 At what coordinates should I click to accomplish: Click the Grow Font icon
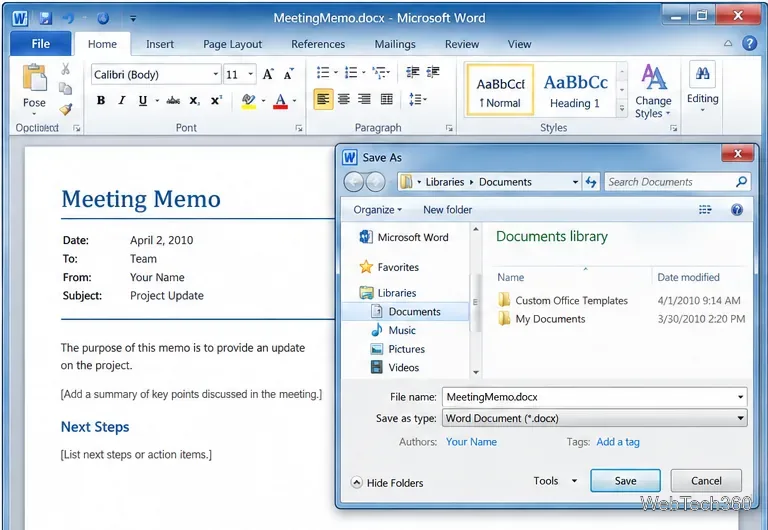(x=268, y=74)
